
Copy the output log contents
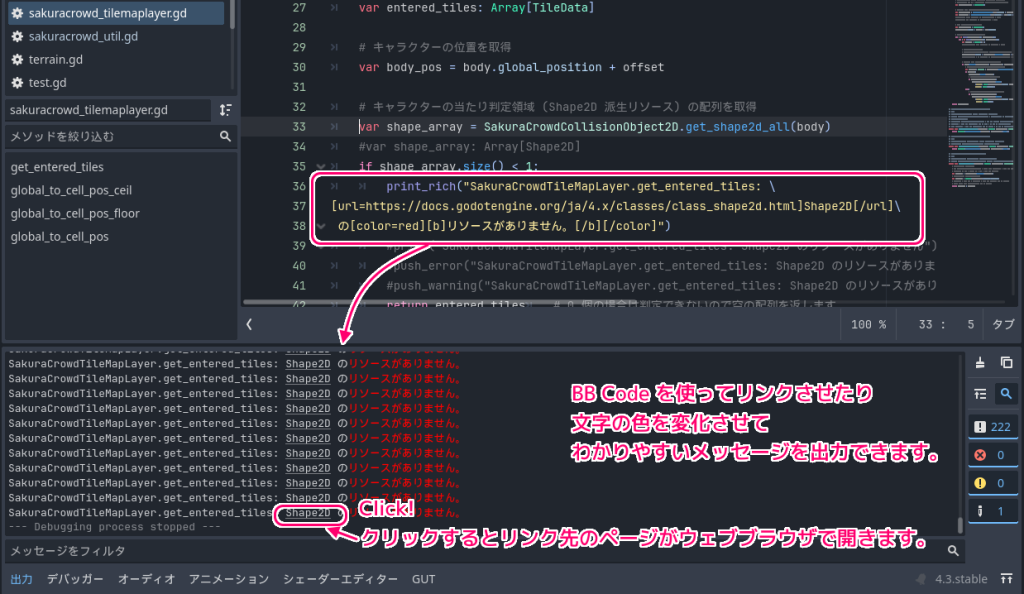point(1006,363)
